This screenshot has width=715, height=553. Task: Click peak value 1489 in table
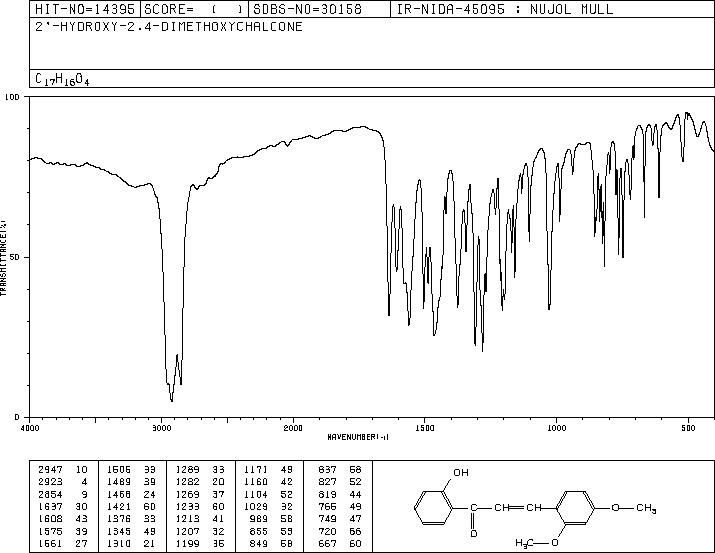pyautogui.click(x=119, y=482)
